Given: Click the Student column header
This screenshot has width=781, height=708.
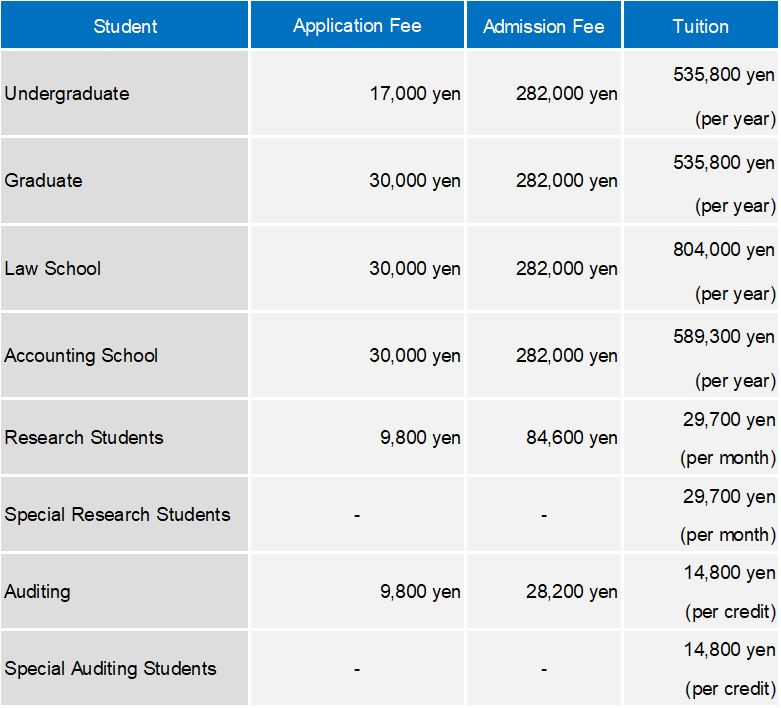Looking at the screenshot, I should tap(125, 26).
